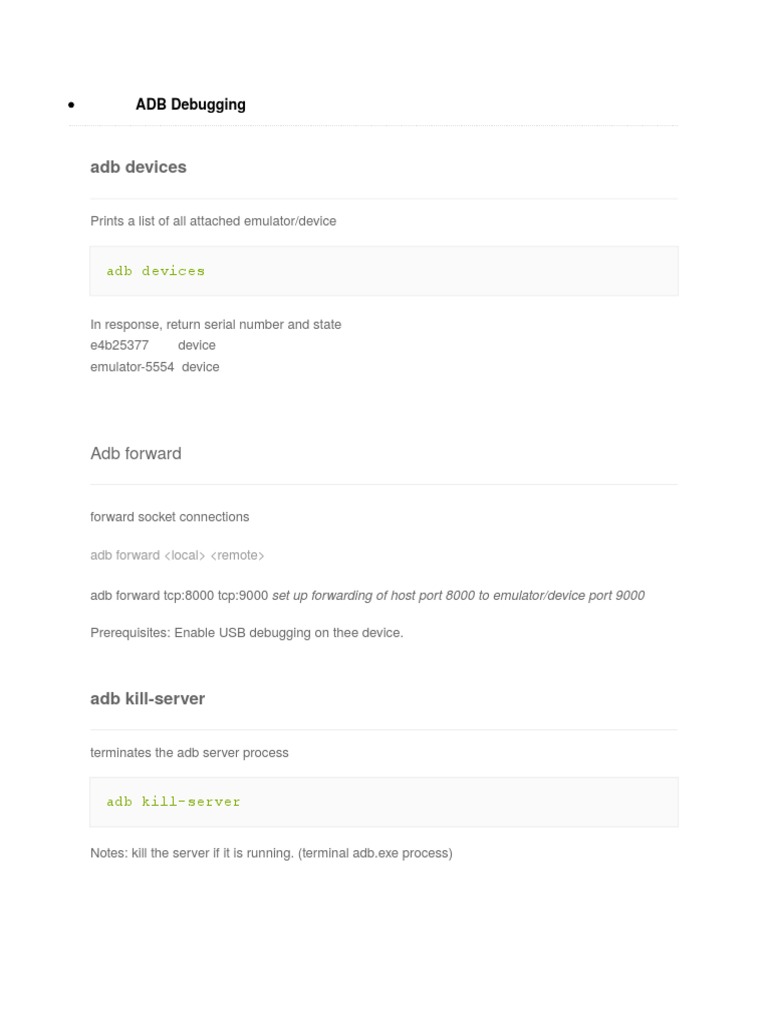Select the bold "adb kill-server" section heading
Image resolution: width=768 pixels, height=1024 pixels.
(x=147, y=699)
